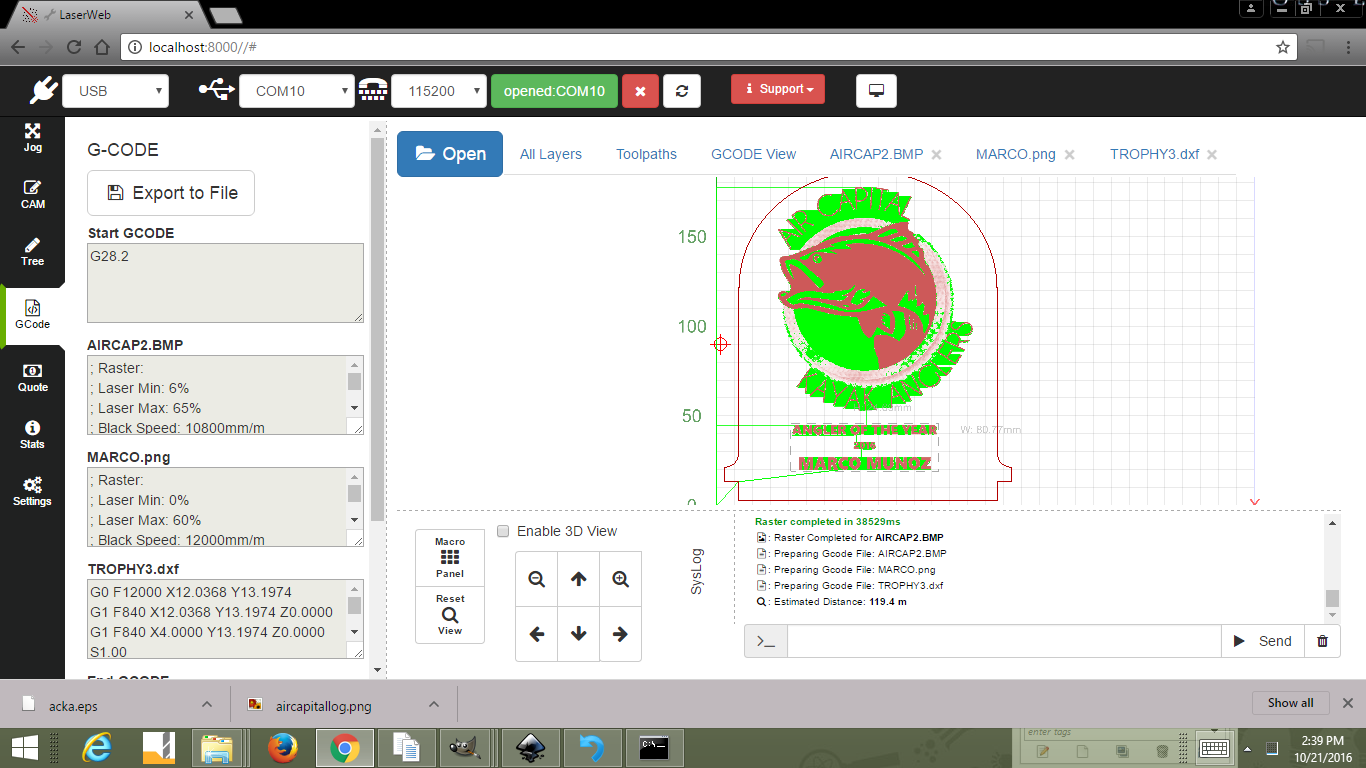This screenshot has height=768, width=1366.
Task: Close the downloads bar
Action: coord(1347,703)
